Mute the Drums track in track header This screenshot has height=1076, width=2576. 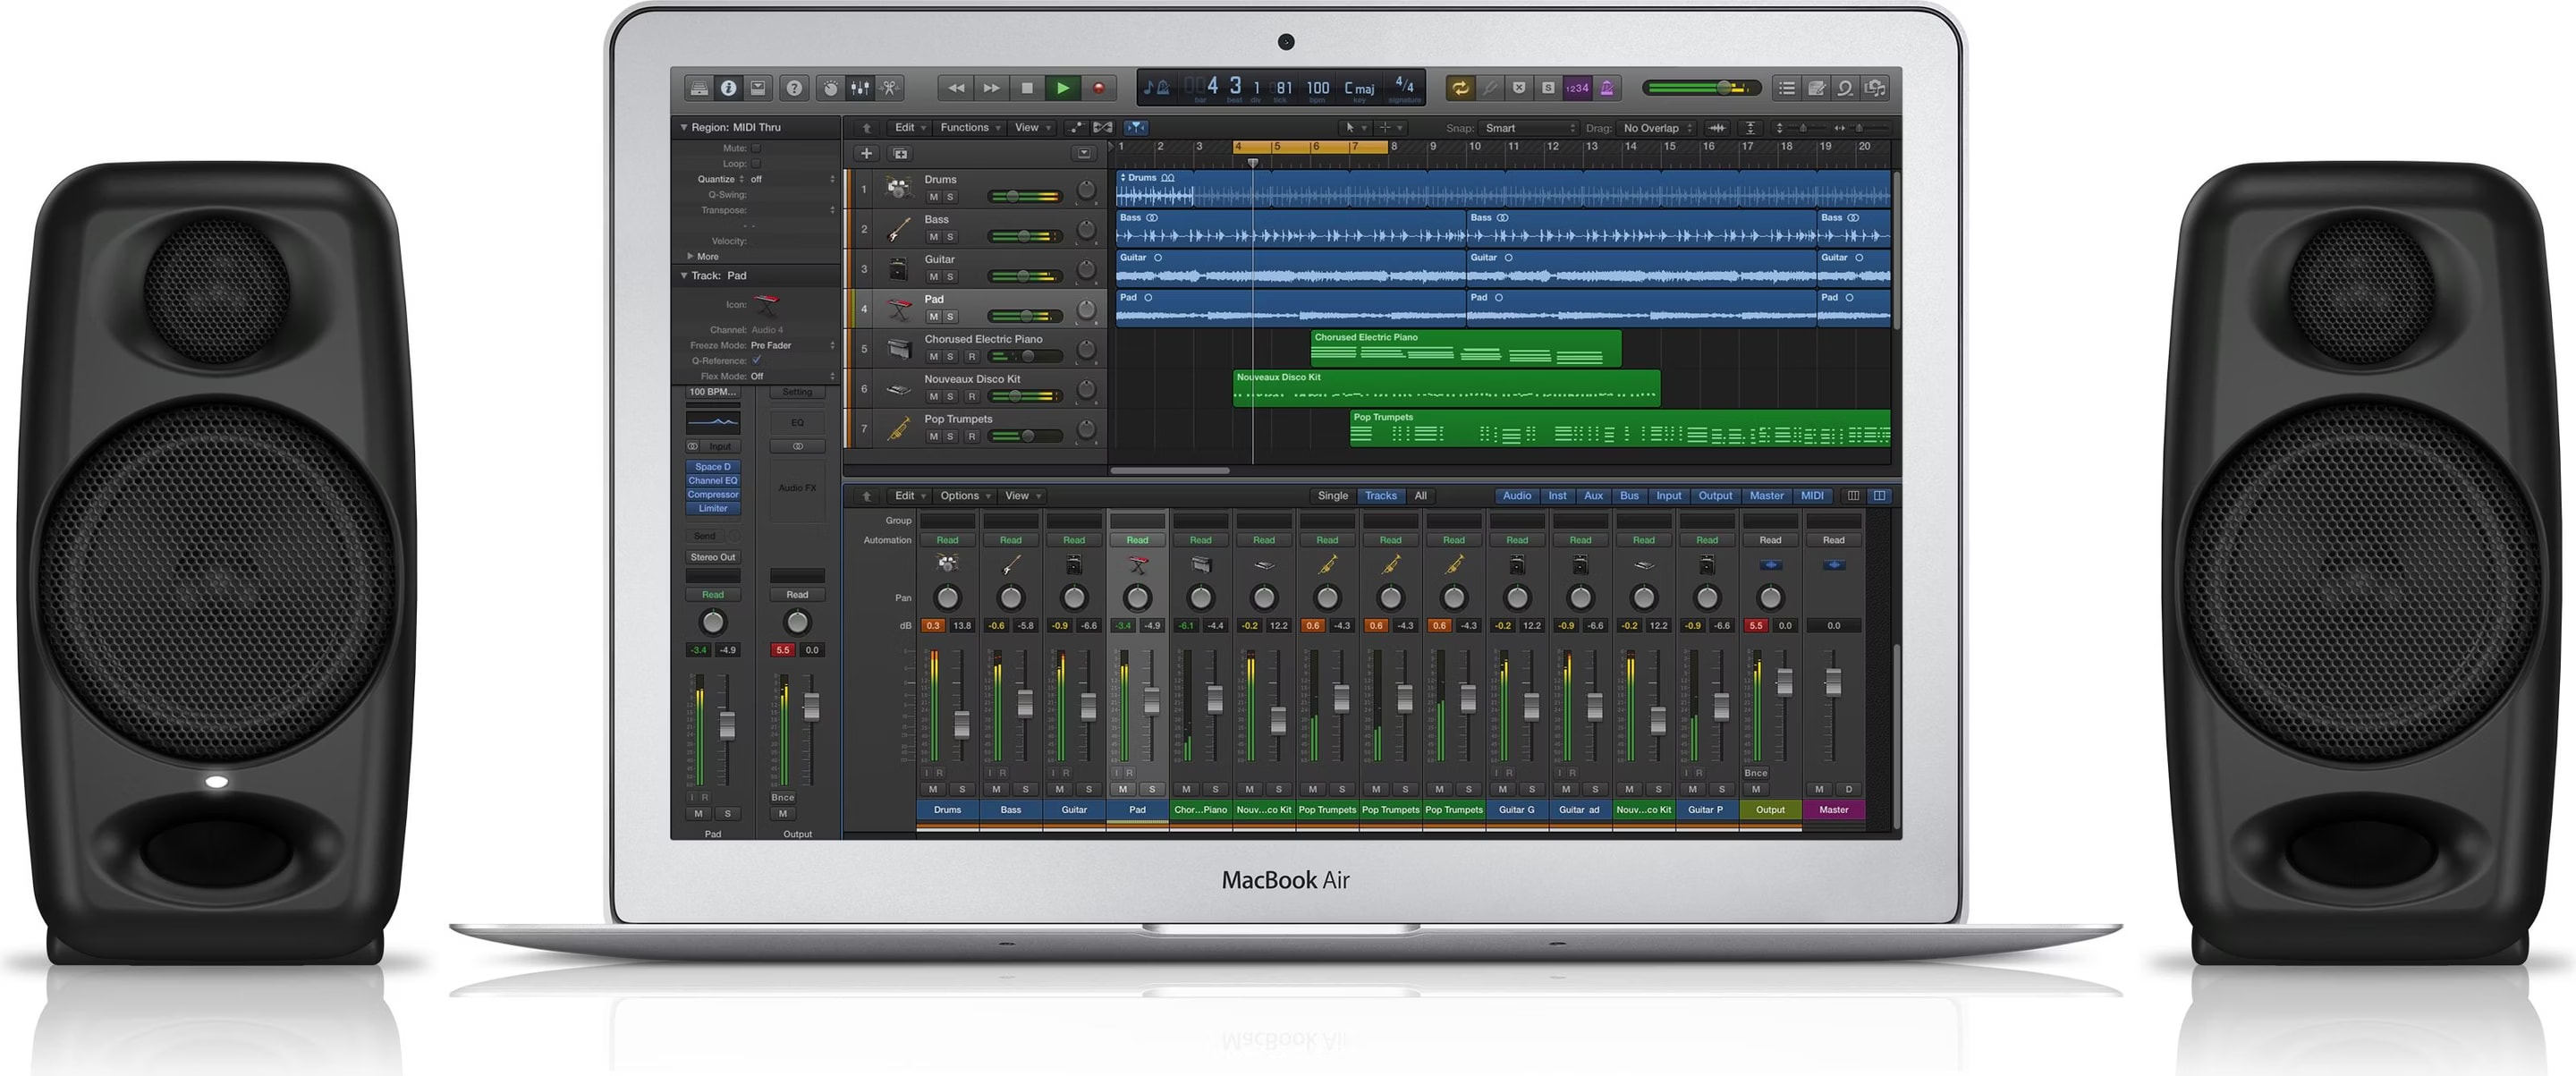coord(934,198)
